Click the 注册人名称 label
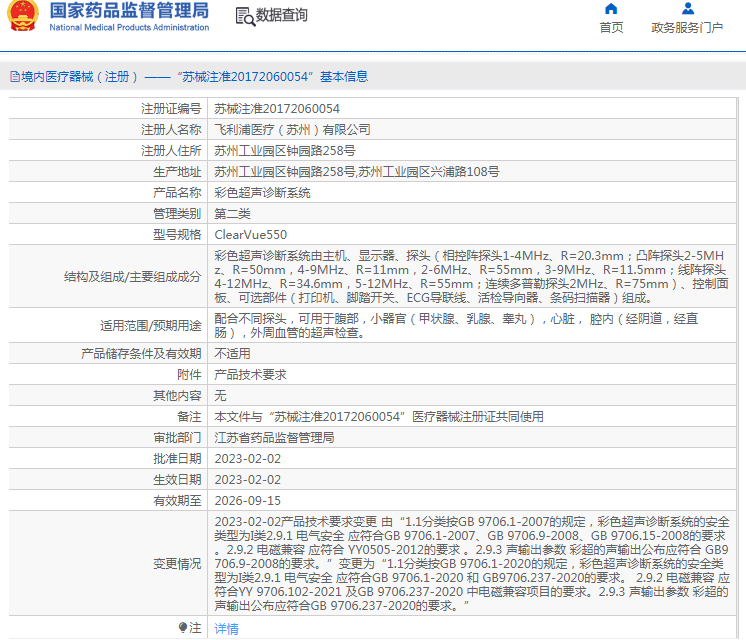This screenshot has width=746, height=640. tap(171, 130)
